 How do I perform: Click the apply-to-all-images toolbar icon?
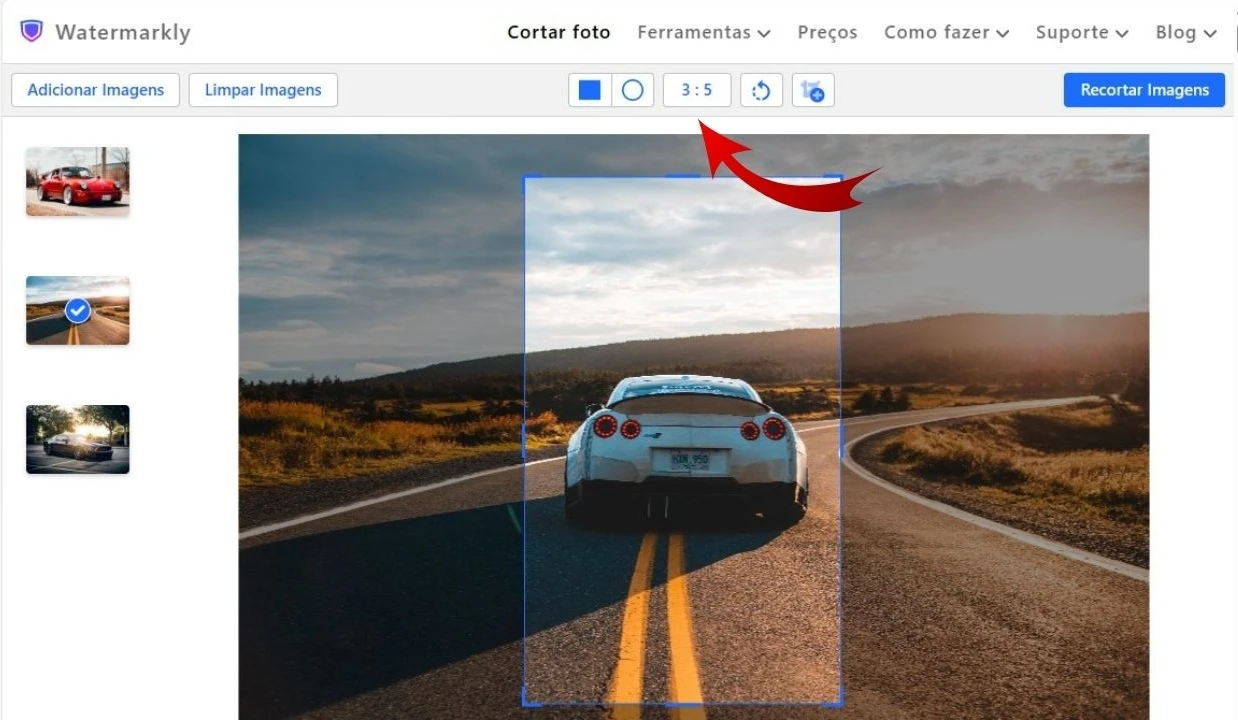coord(812,89)
